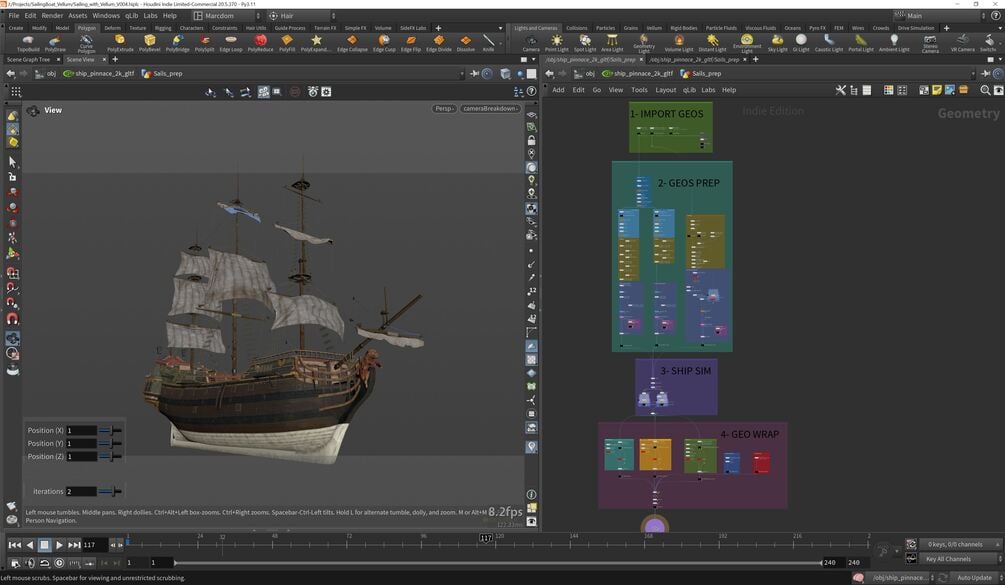Click the Edge Collapse tool

[352, 43]
